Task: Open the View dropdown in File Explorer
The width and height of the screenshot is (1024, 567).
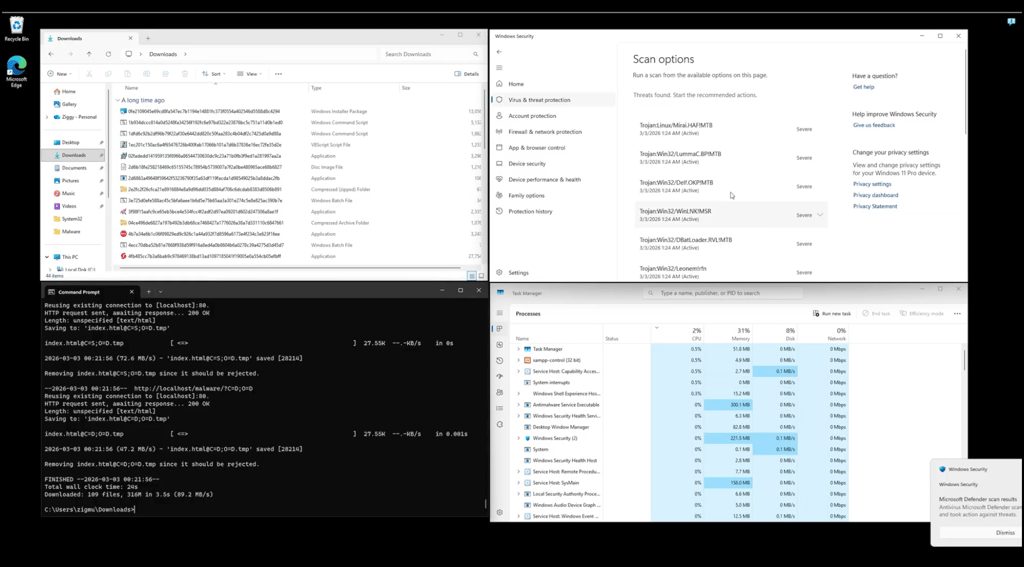Action: (249, 74)
